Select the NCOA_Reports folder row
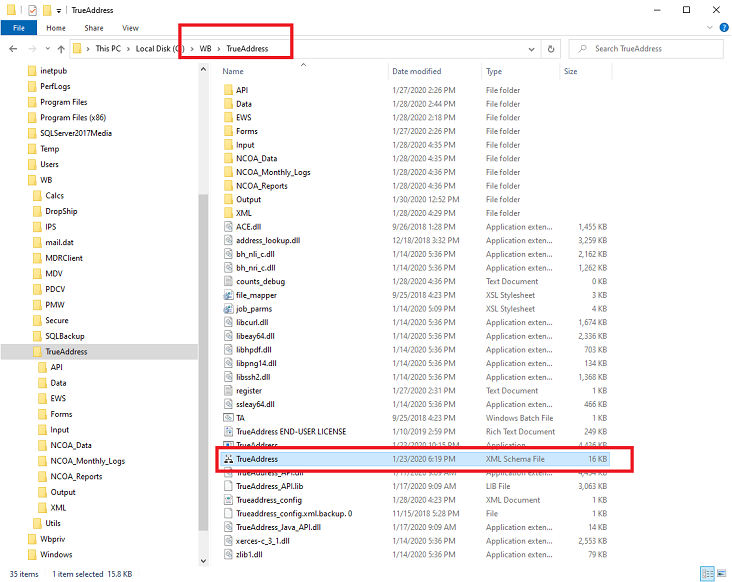732x582 pixels. pos(416,186)
